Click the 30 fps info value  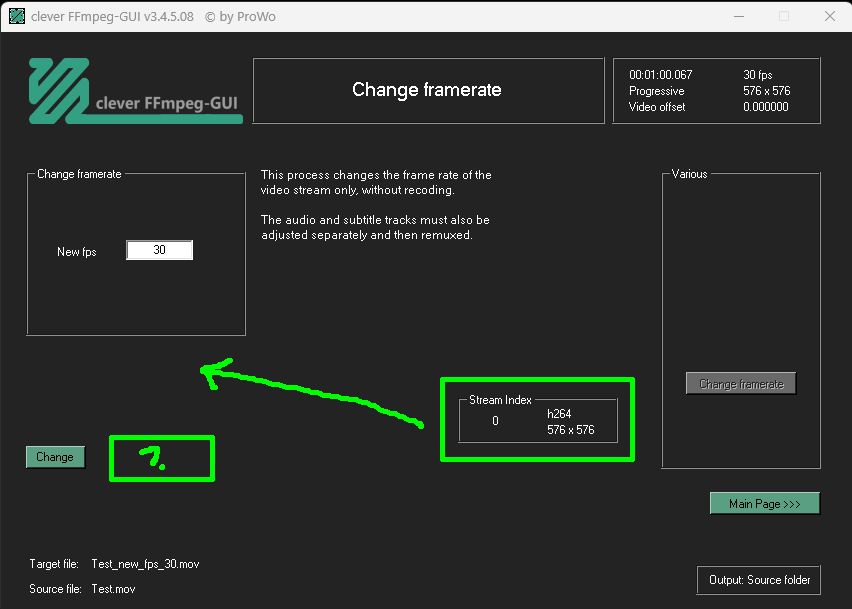point(757,75)
